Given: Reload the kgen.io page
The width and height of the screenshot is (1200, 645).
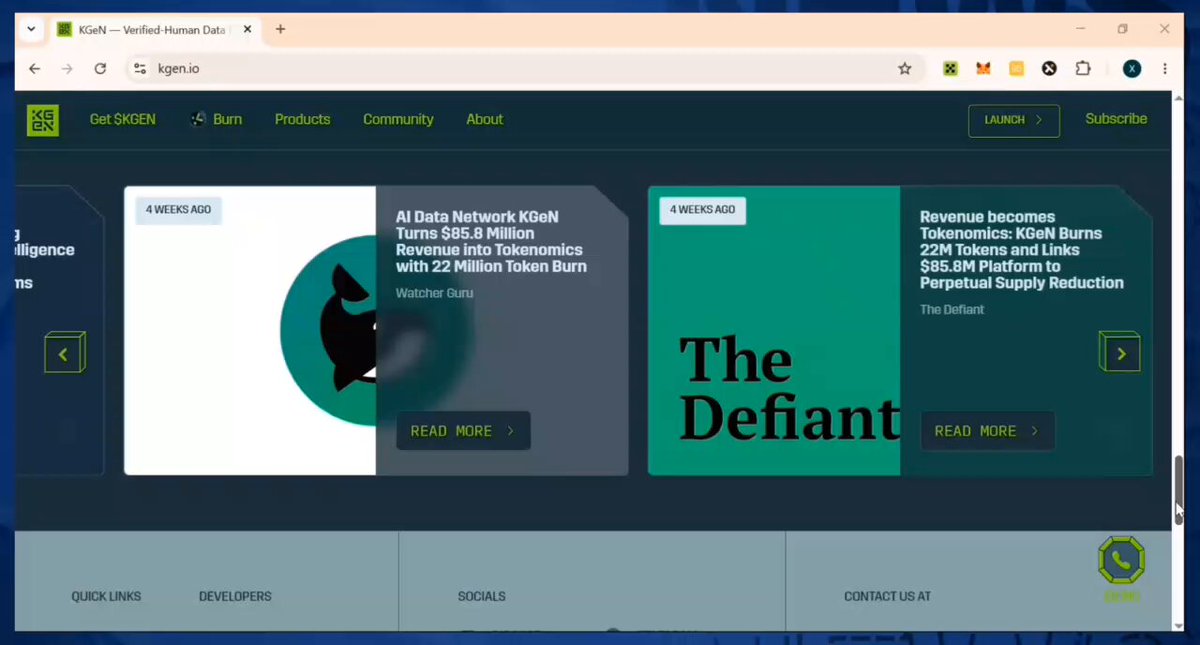Looking at the screenshot, I should tap(100, 69).
